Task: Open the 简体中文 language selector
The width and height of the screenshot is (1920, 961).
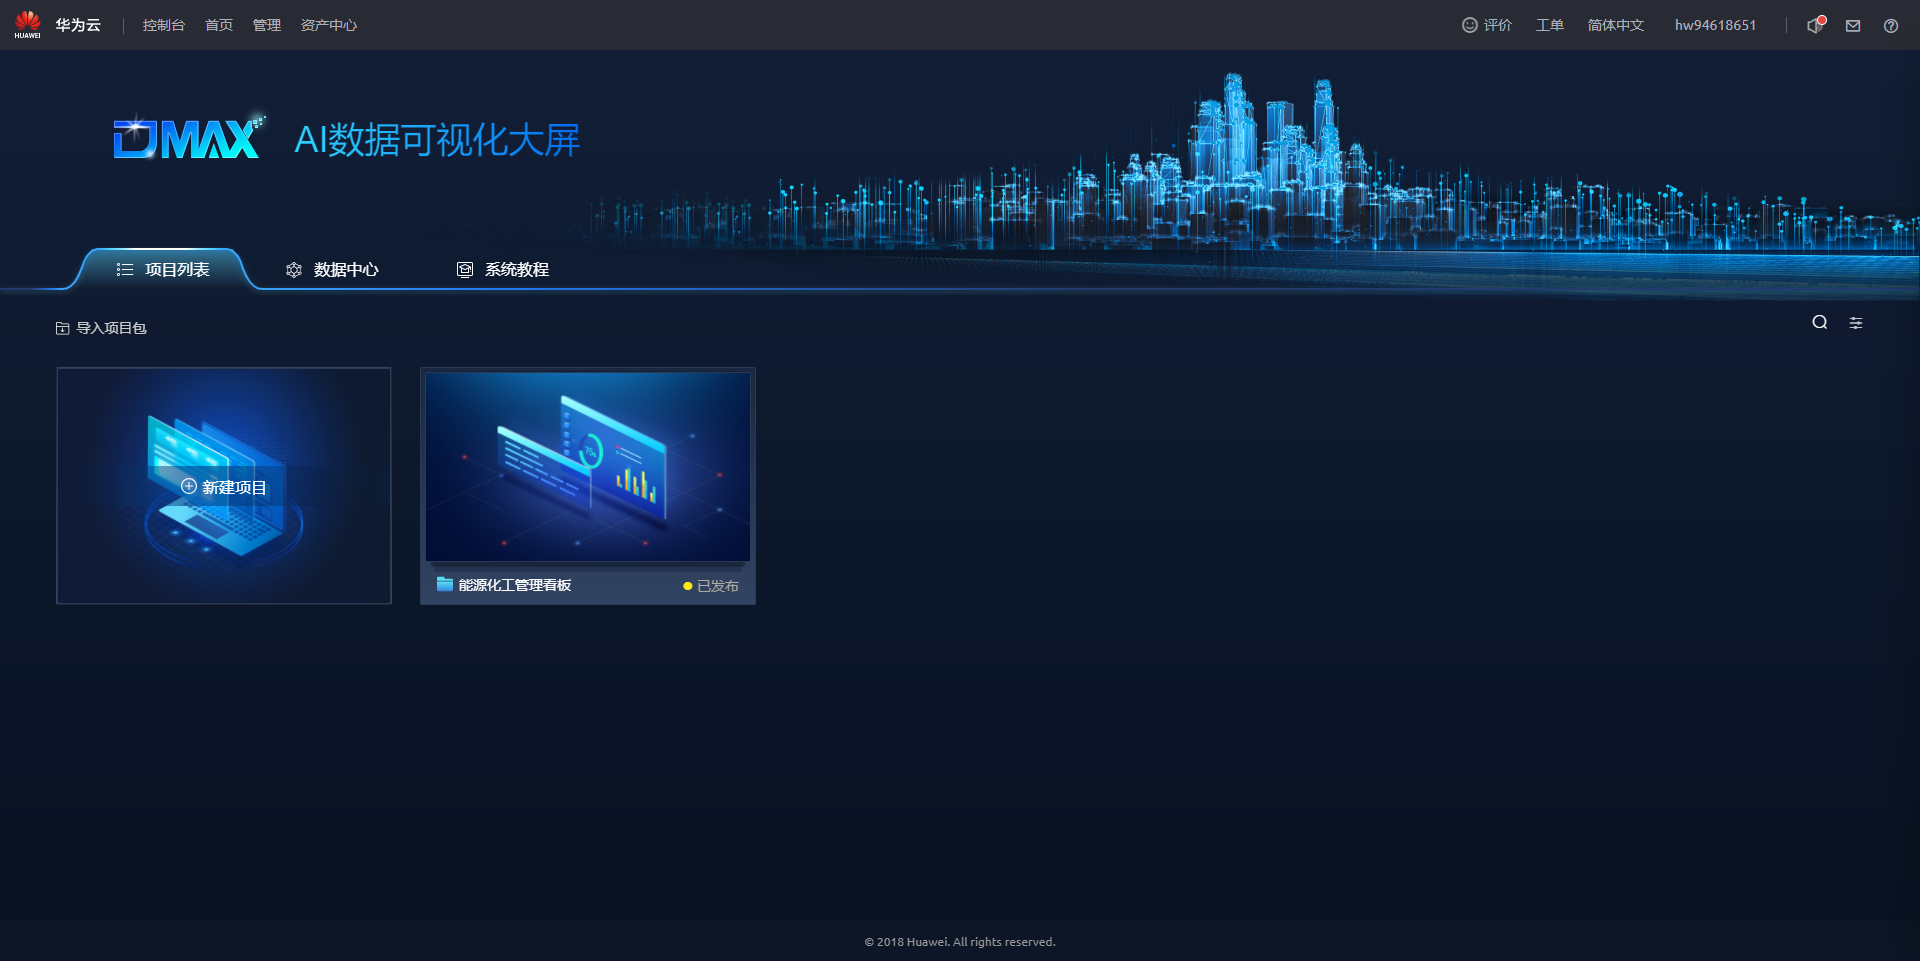Action: [x=1616, y=25]
